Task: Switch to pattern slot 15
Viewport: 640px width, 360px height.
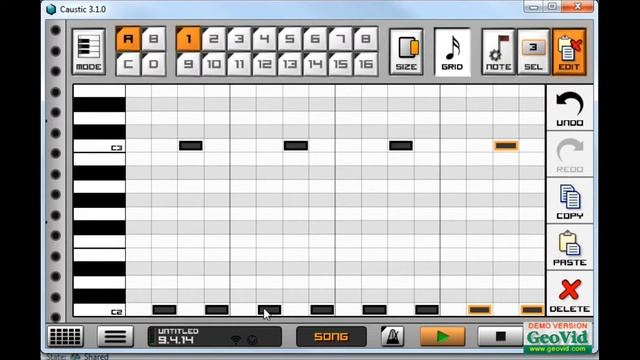Action: [x=340, y=64]
